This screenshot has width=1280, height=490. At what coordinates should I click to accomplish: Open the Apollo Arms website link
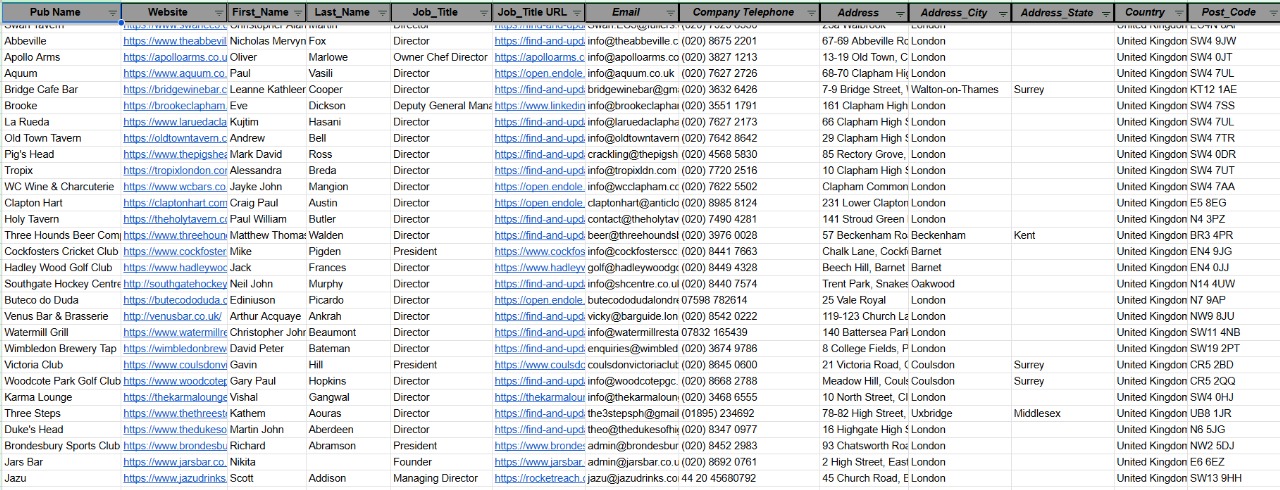[175, 57]
